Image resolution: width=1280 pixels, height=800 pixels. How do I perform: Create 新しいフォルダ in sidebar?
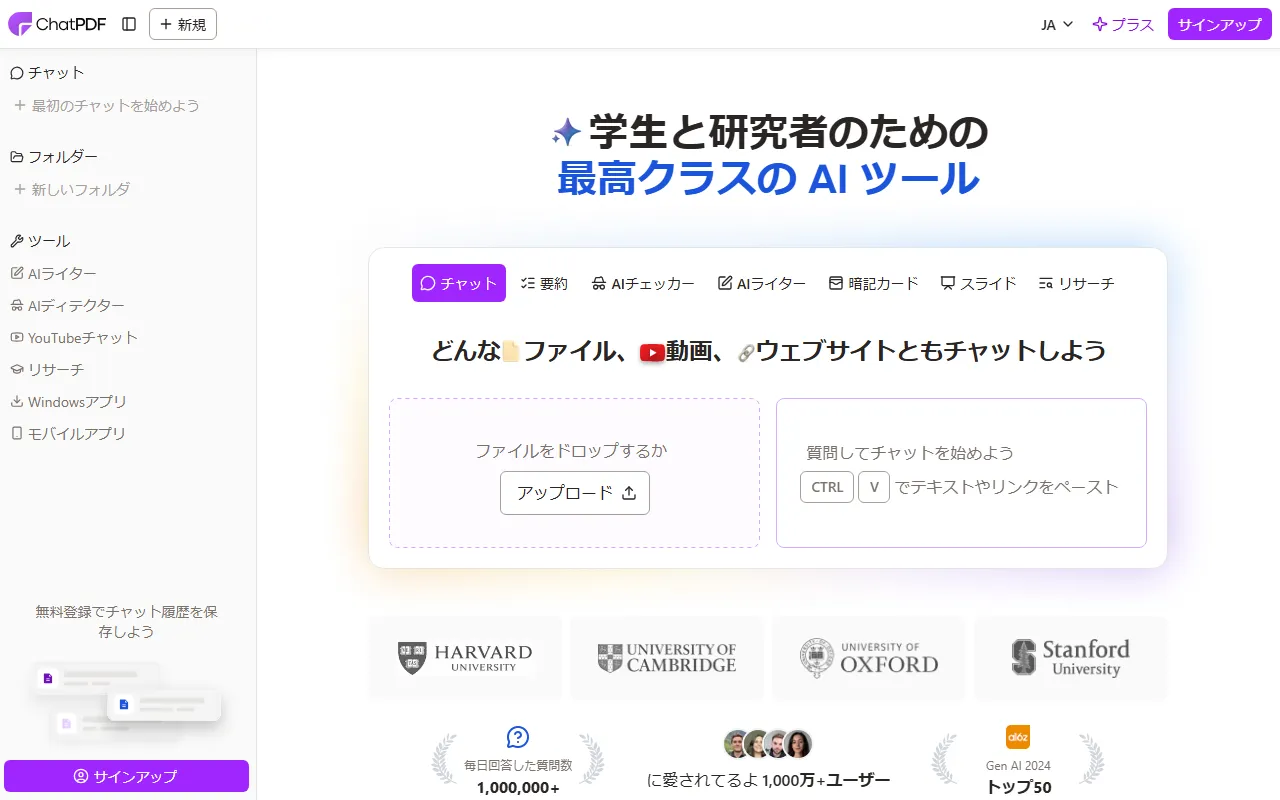72,189
